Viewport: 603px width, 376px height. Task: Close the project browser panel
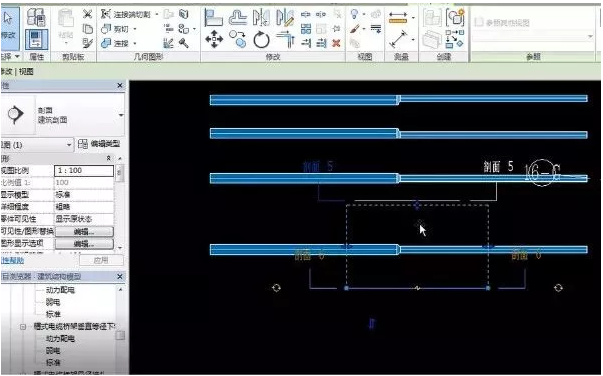(120, 276)
